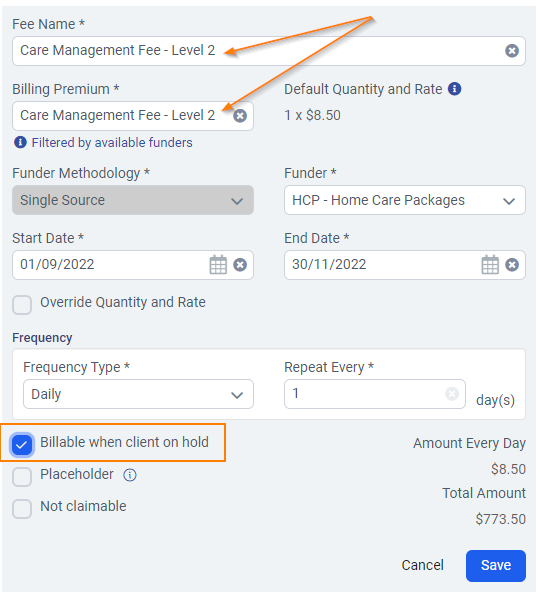
Task: Click into the Fee Name text field
Action: 269,51
